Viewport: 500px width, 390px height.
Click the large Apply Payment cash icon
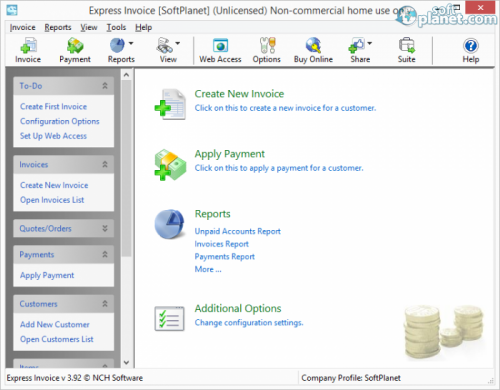coord(170,165)
